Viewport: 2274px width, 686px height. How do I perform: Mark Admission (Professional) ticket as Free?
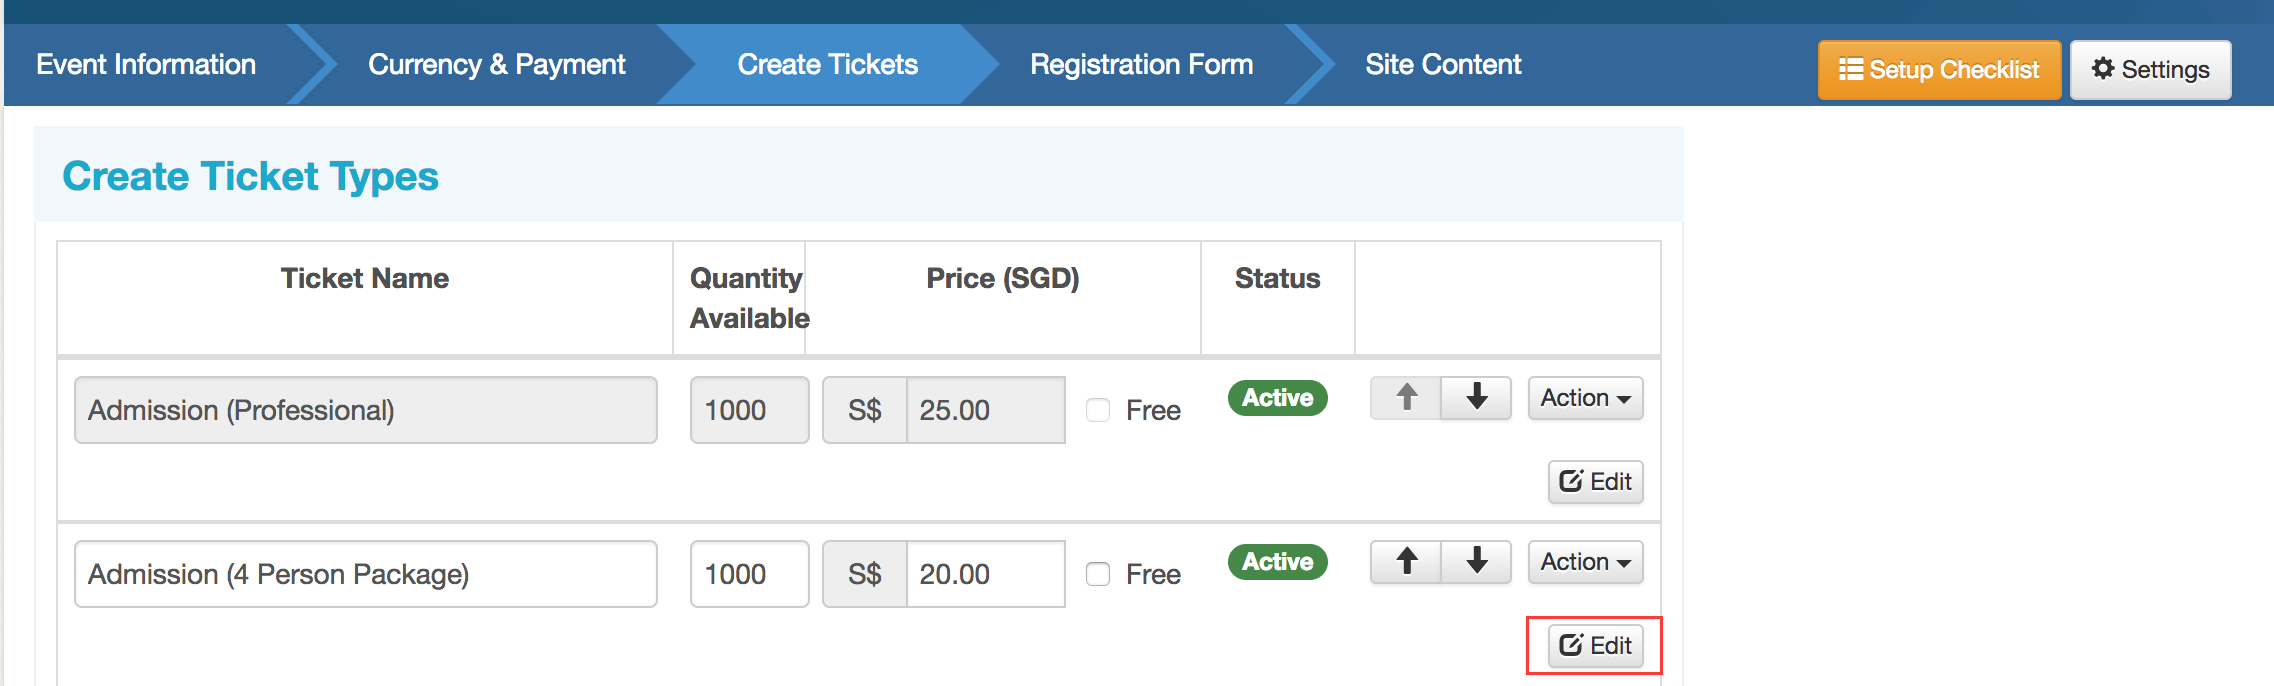[1098, 410]
